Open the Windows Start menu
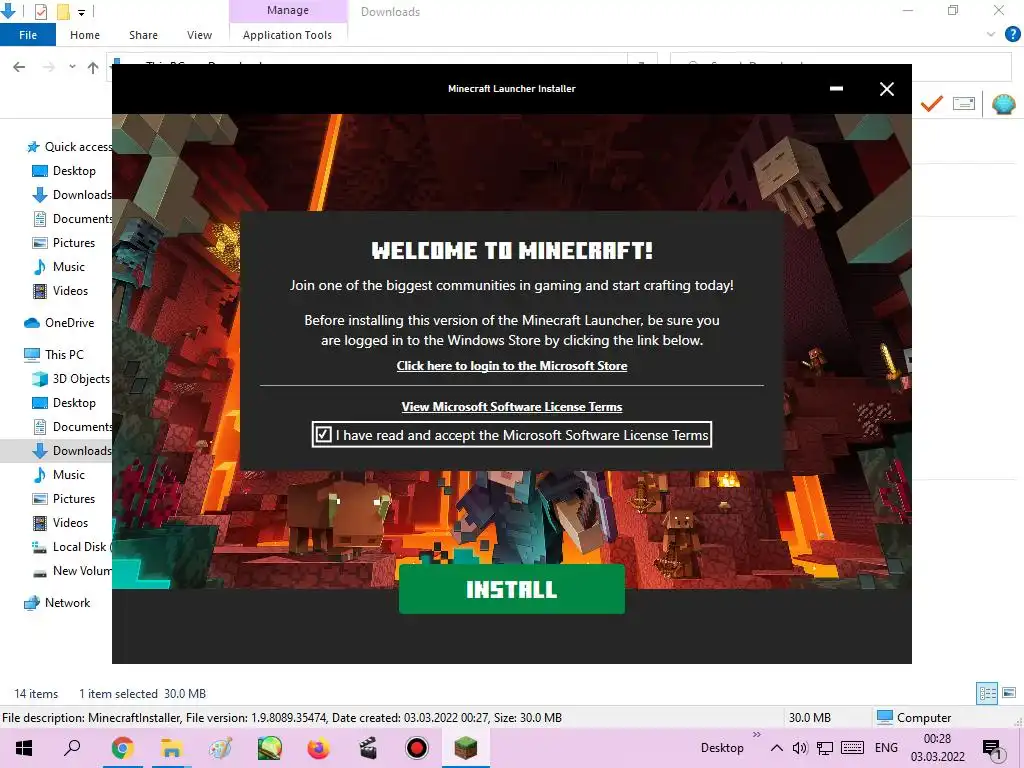Image resolution: width=1024 pixels, height=768 pixels. [x=24, y=748]
